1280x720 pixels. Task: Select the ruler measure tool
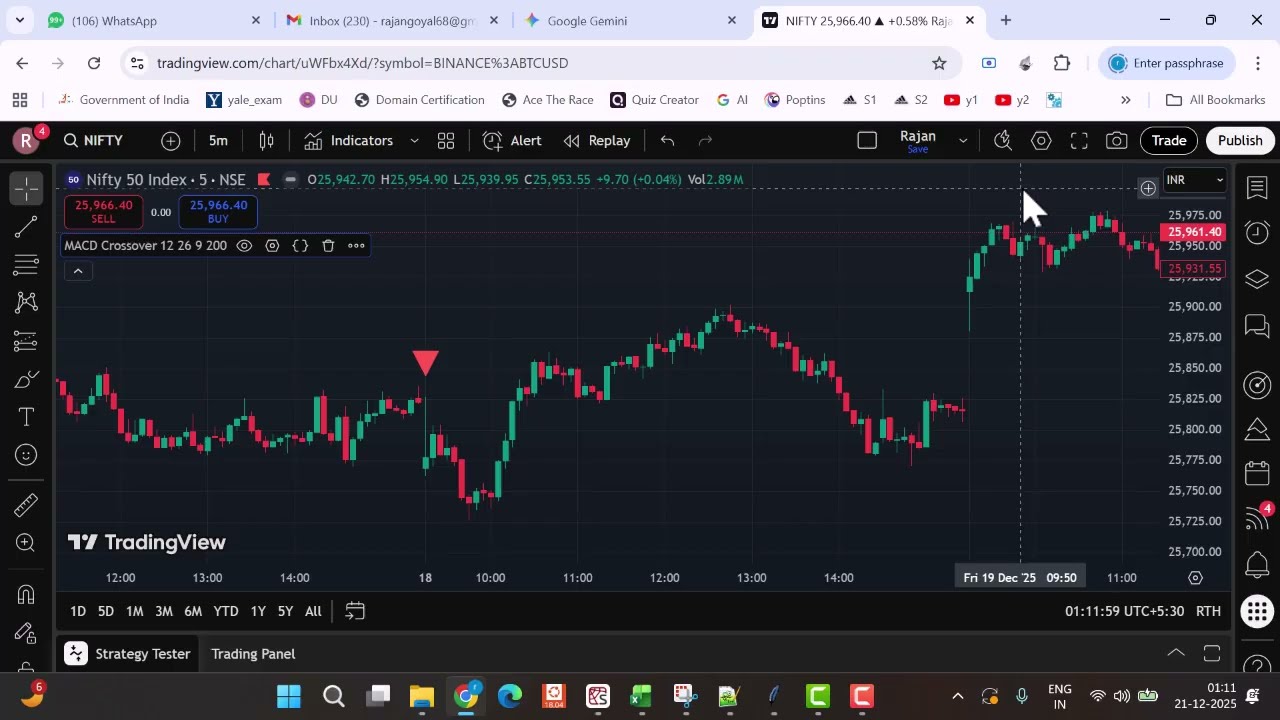(x=27, y=505)
